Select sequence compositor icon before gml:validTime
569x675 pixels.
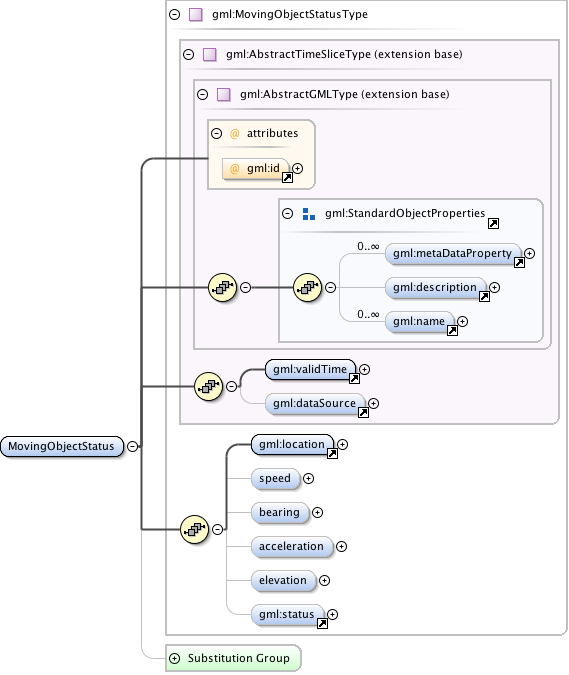coord(209,387)
